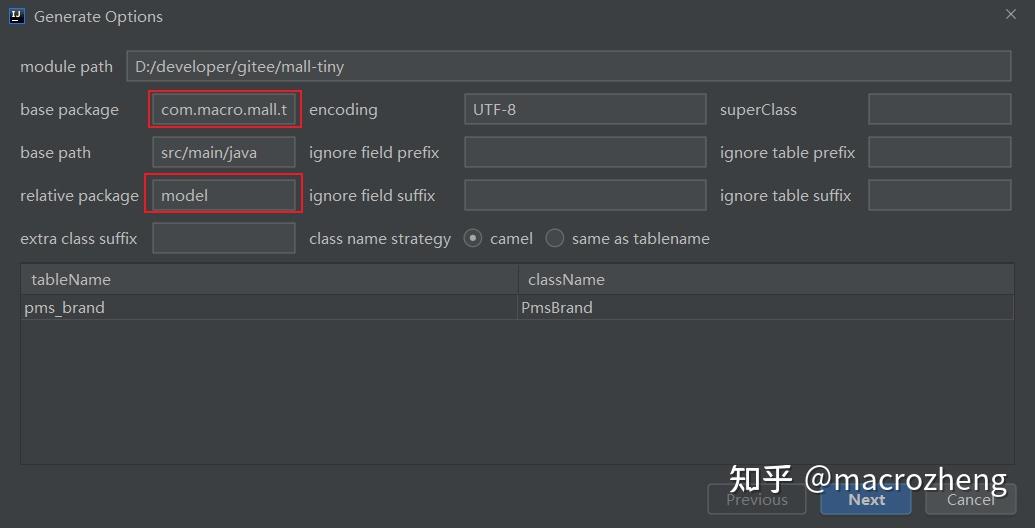1035x528 pixels.
Task: Click the ignore table suffix field
Action: point(939,196)
